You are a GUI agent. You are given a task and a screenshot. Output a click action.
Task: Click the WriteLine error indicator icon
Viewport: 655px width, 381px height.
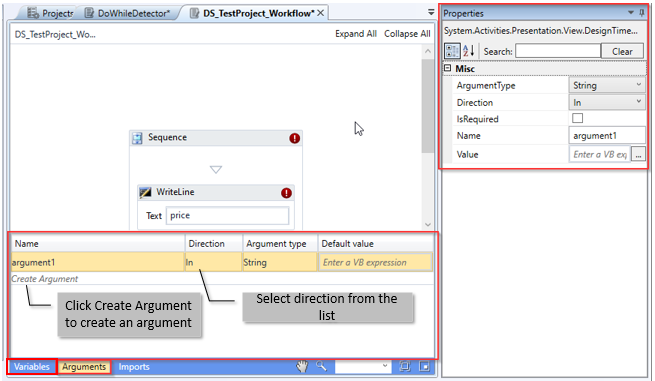coord(286,193)
